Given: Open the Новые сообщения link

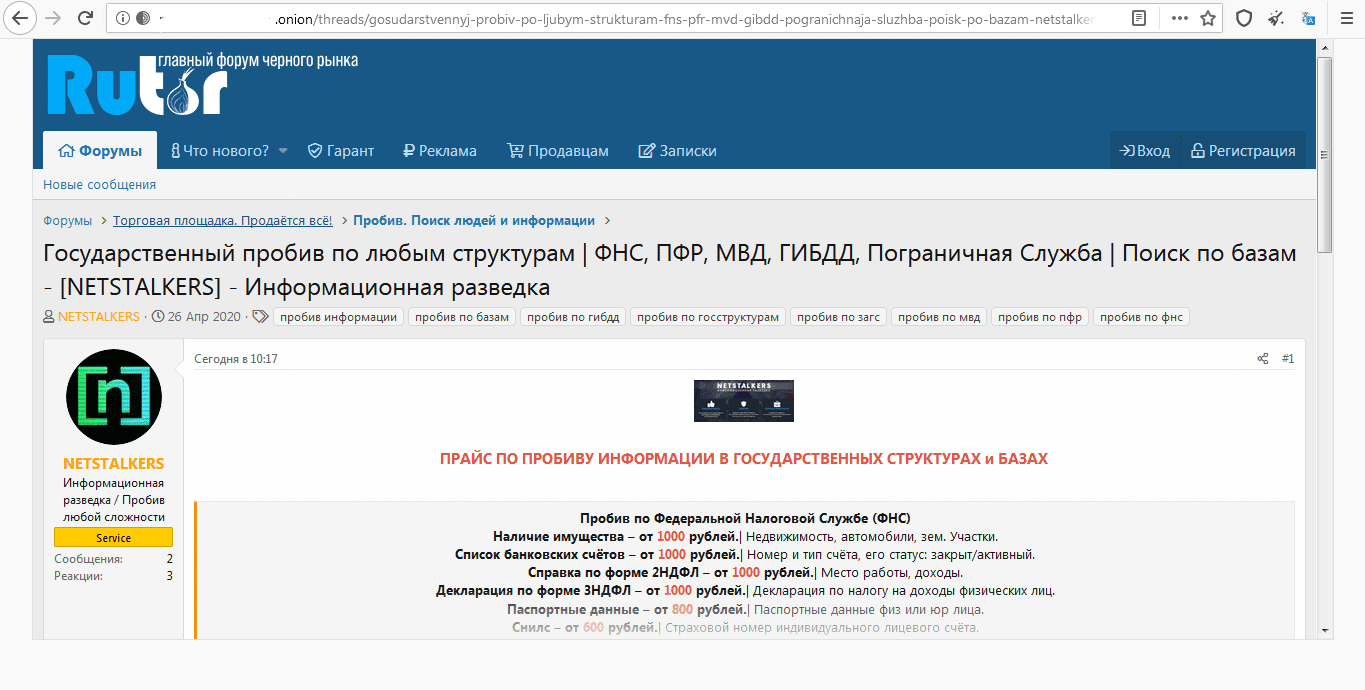Looking at the screenshot, I should [99, 185].
